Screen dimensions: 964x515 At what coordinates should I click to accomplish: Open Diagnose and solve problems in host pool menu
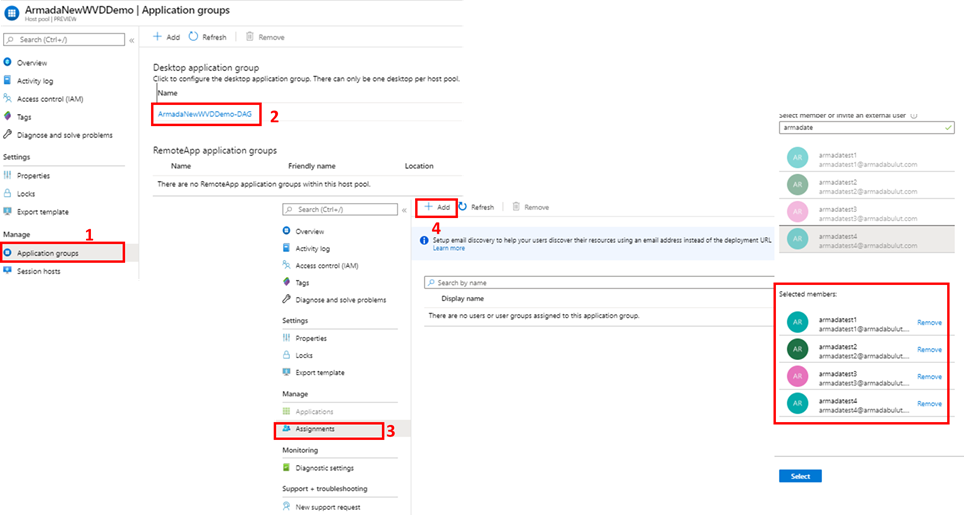[x=65, y=135]
